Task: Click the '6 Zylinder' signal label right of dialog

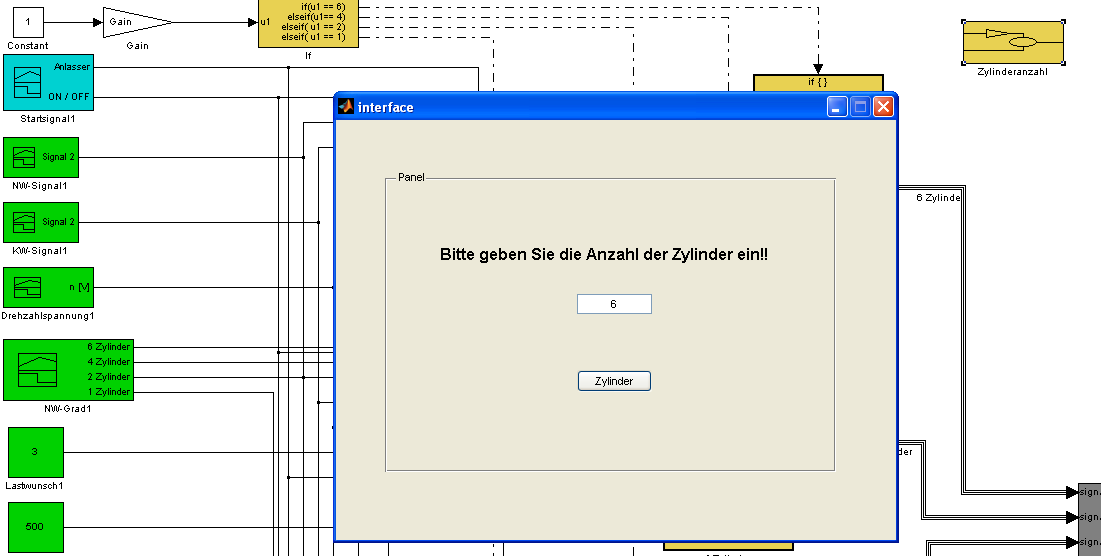Action: pyautogui.click(x=938, y=198)
